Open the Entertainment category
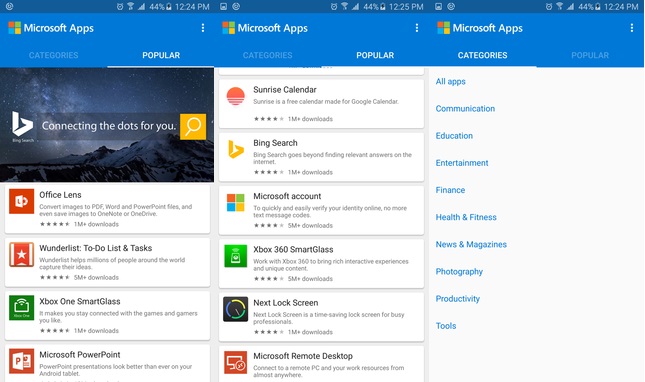This screenshot has width=645, height=382. [x=462, y=163]
